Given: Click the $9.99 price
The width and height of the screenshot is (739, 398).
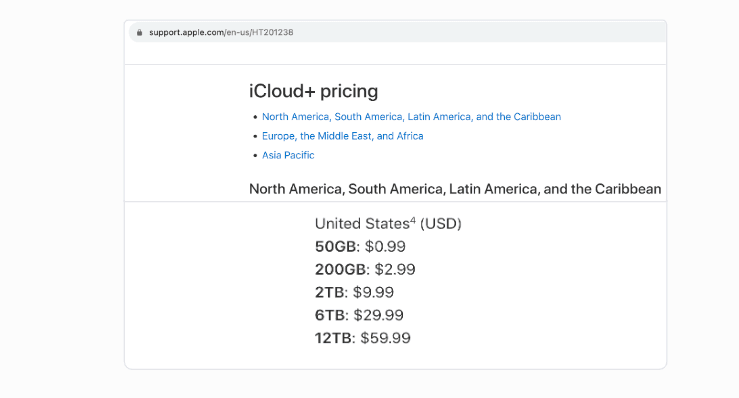Looking at the screenshot, I should (x=373, y=292).
